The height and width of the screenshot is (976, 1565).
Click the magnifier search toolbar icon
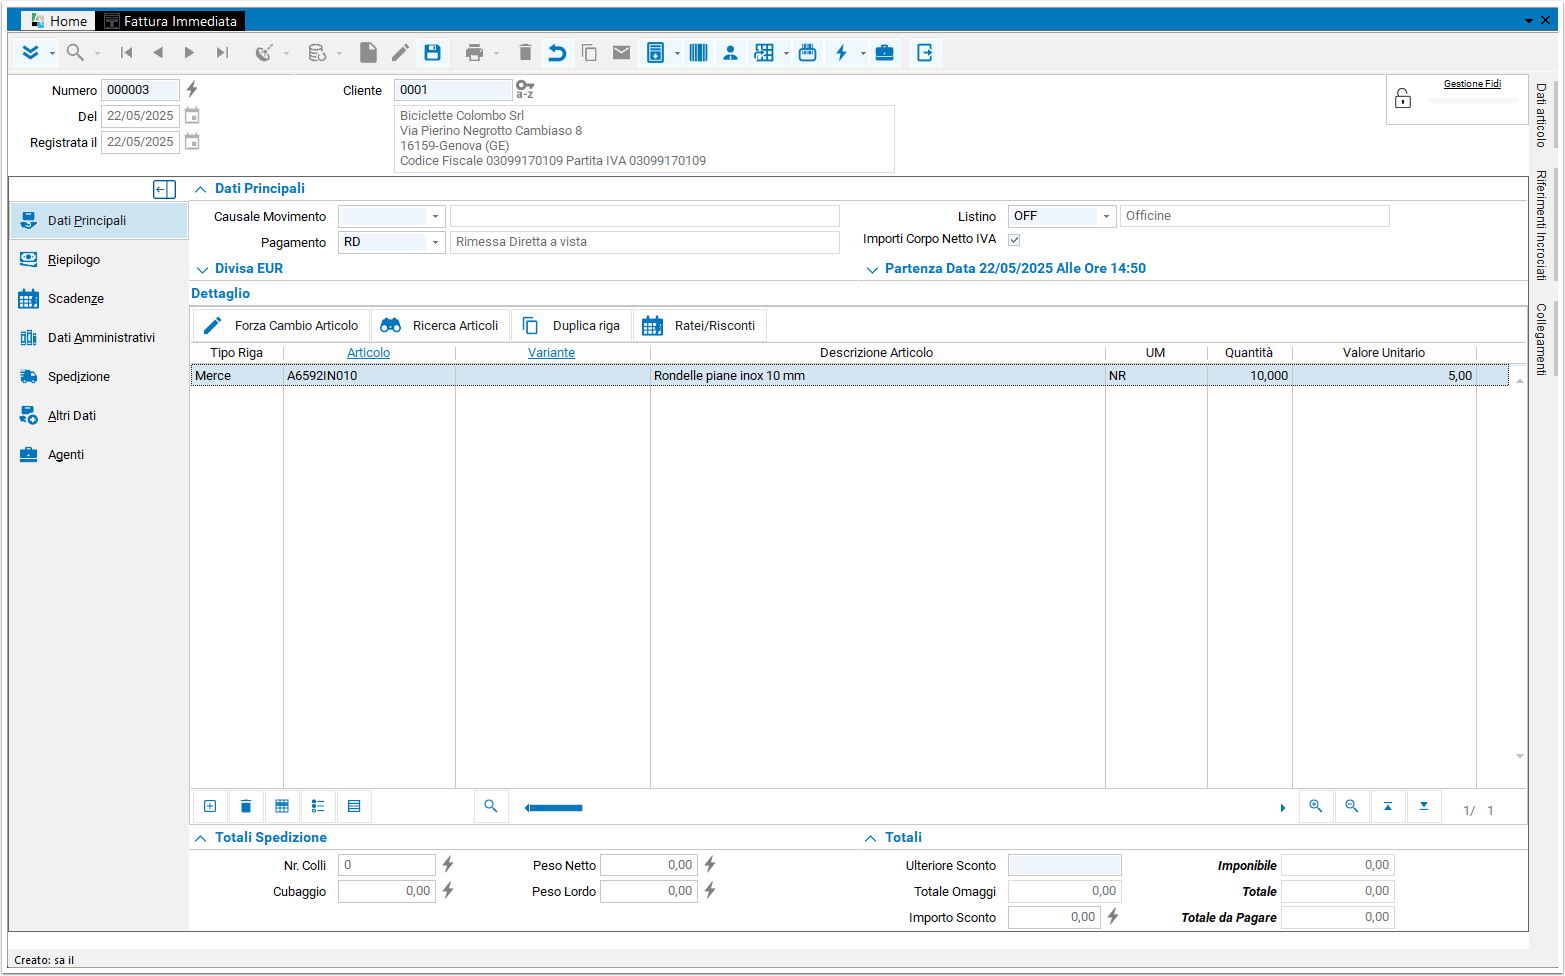(75, 53)
